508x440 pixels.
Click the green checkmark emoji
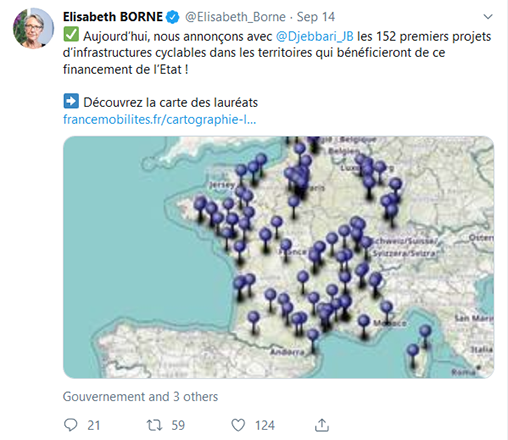click(71, 35)
